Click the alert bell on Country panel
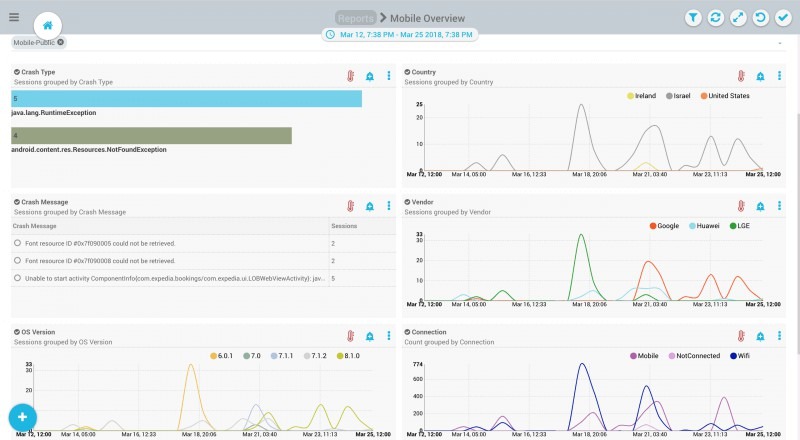The image size is (800, 440). [x=760, y=76]
